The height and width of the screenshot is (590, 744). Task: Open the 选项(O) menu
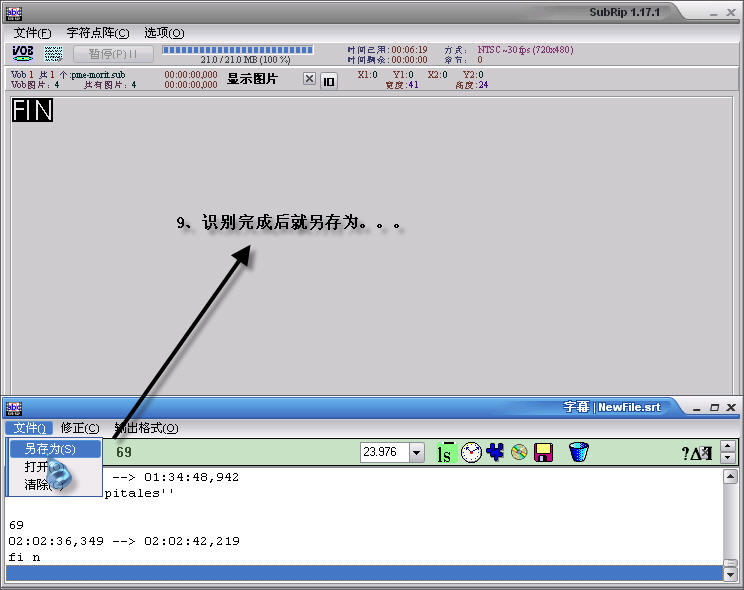[x=164, y=33]
